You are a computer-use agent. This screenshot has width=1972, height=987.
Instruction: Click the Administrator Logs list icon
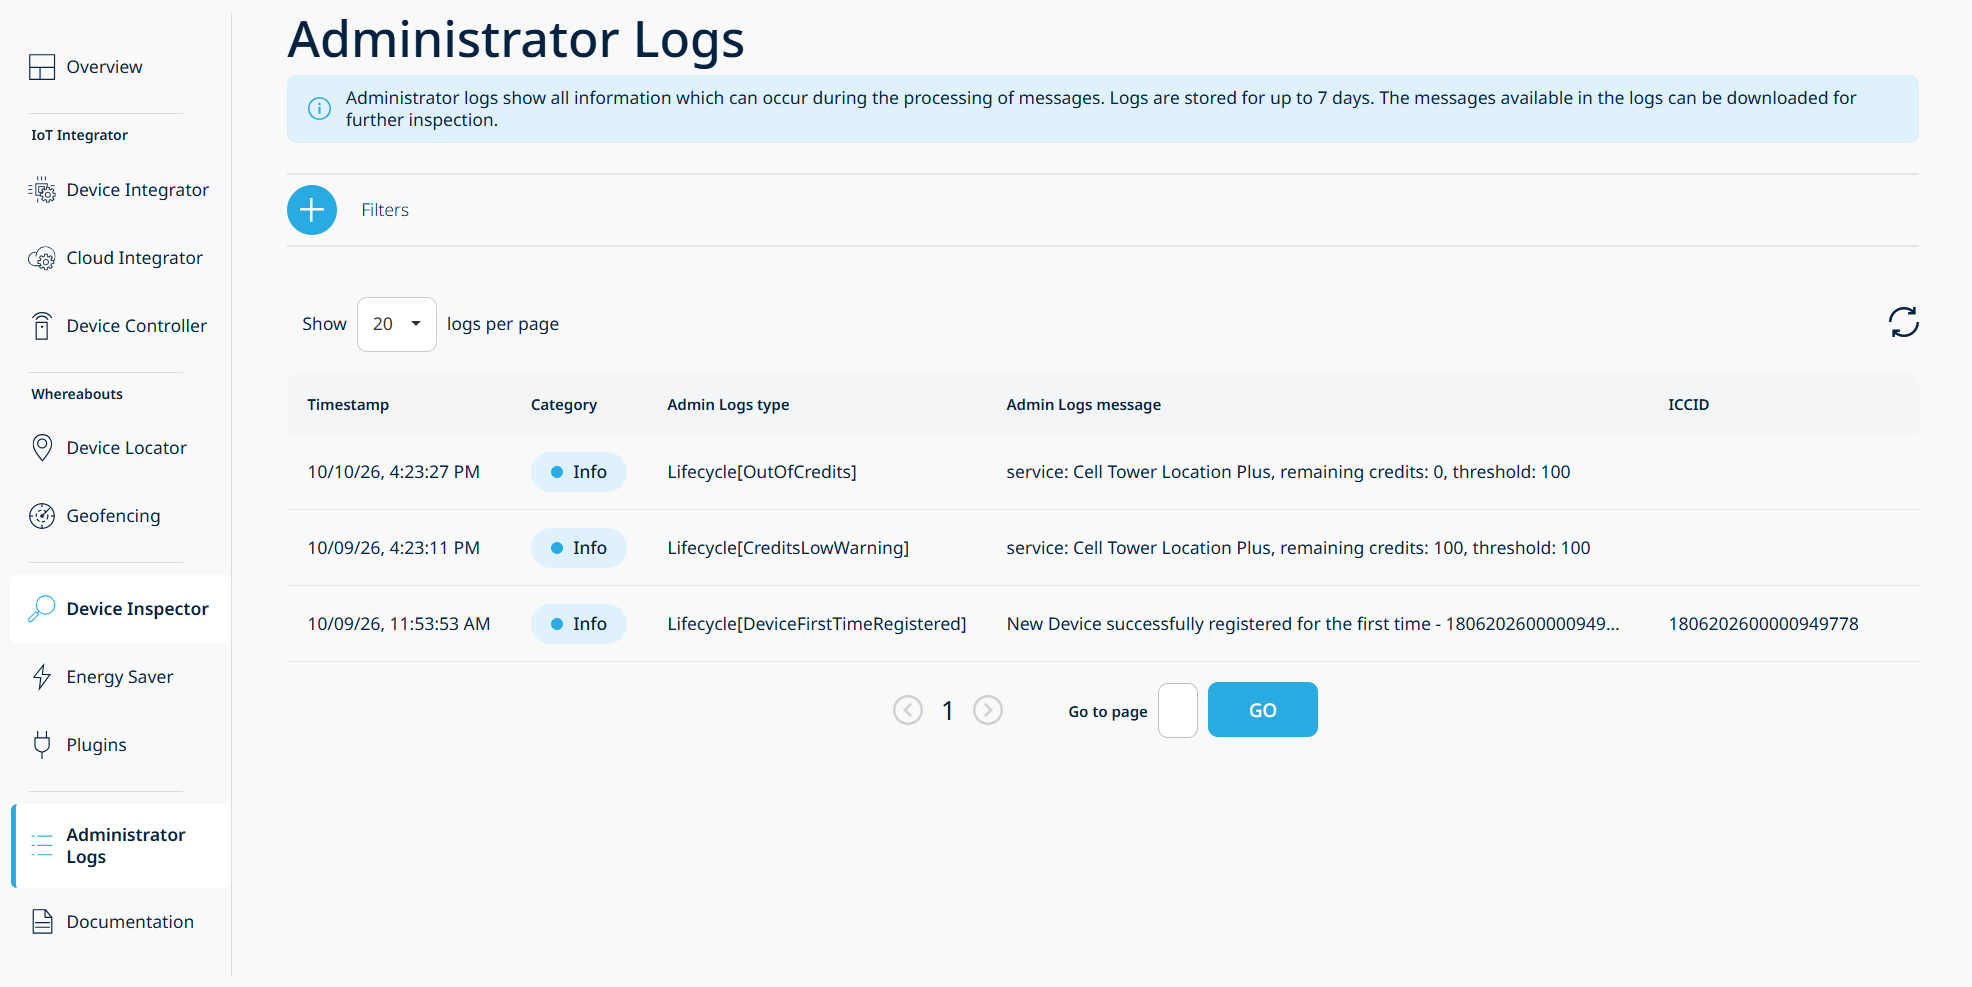42,846
